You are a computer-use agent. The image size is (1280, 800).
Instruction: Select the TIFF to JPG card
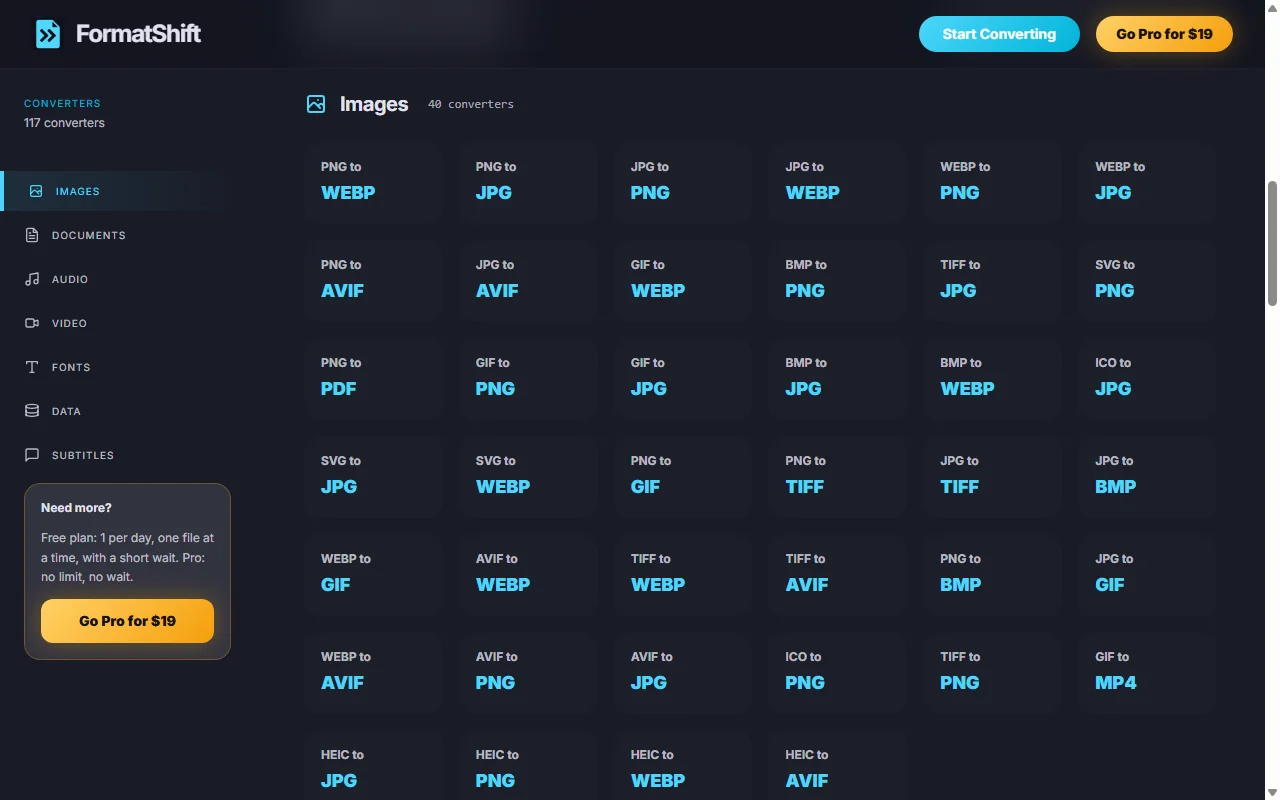[x=993, y=279]
